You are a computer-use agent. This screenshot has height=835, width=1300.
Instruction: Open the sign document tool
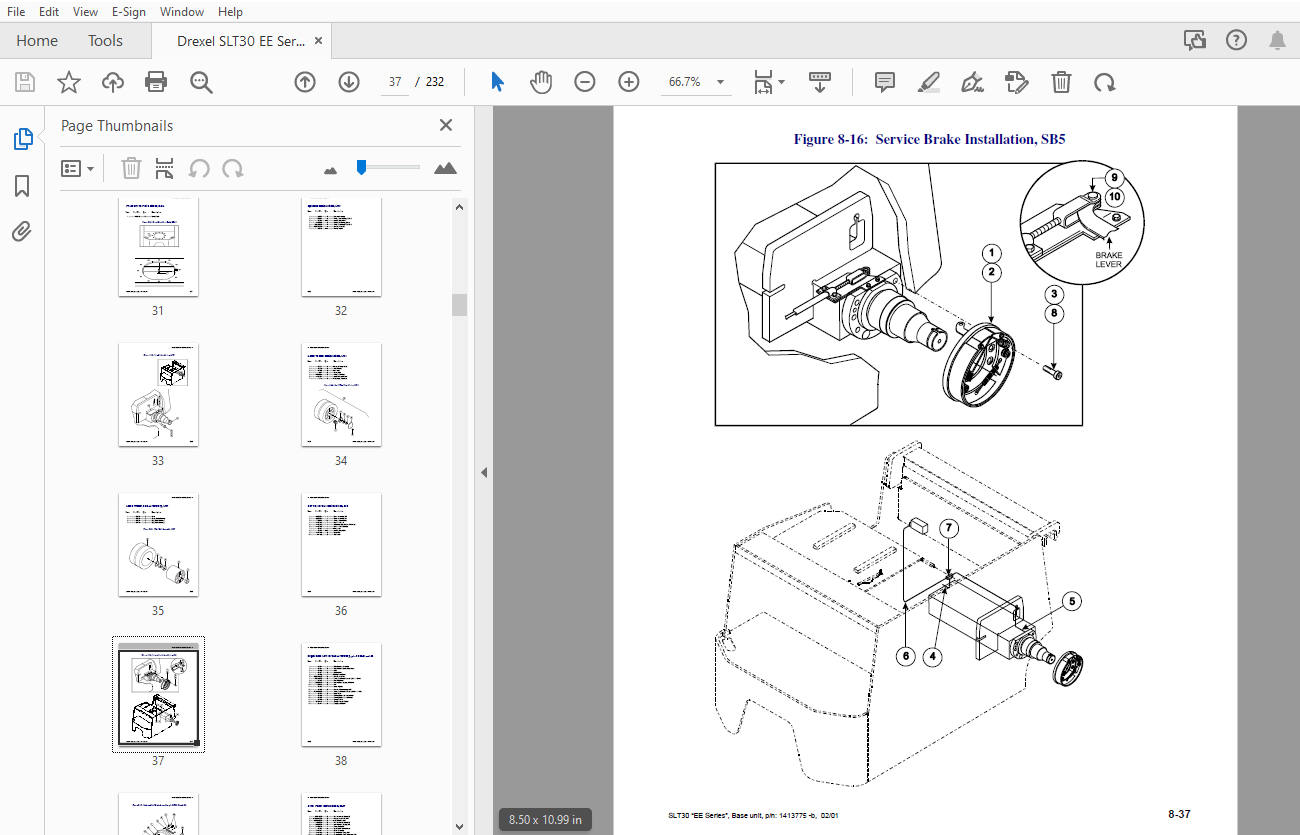point(972,82)
